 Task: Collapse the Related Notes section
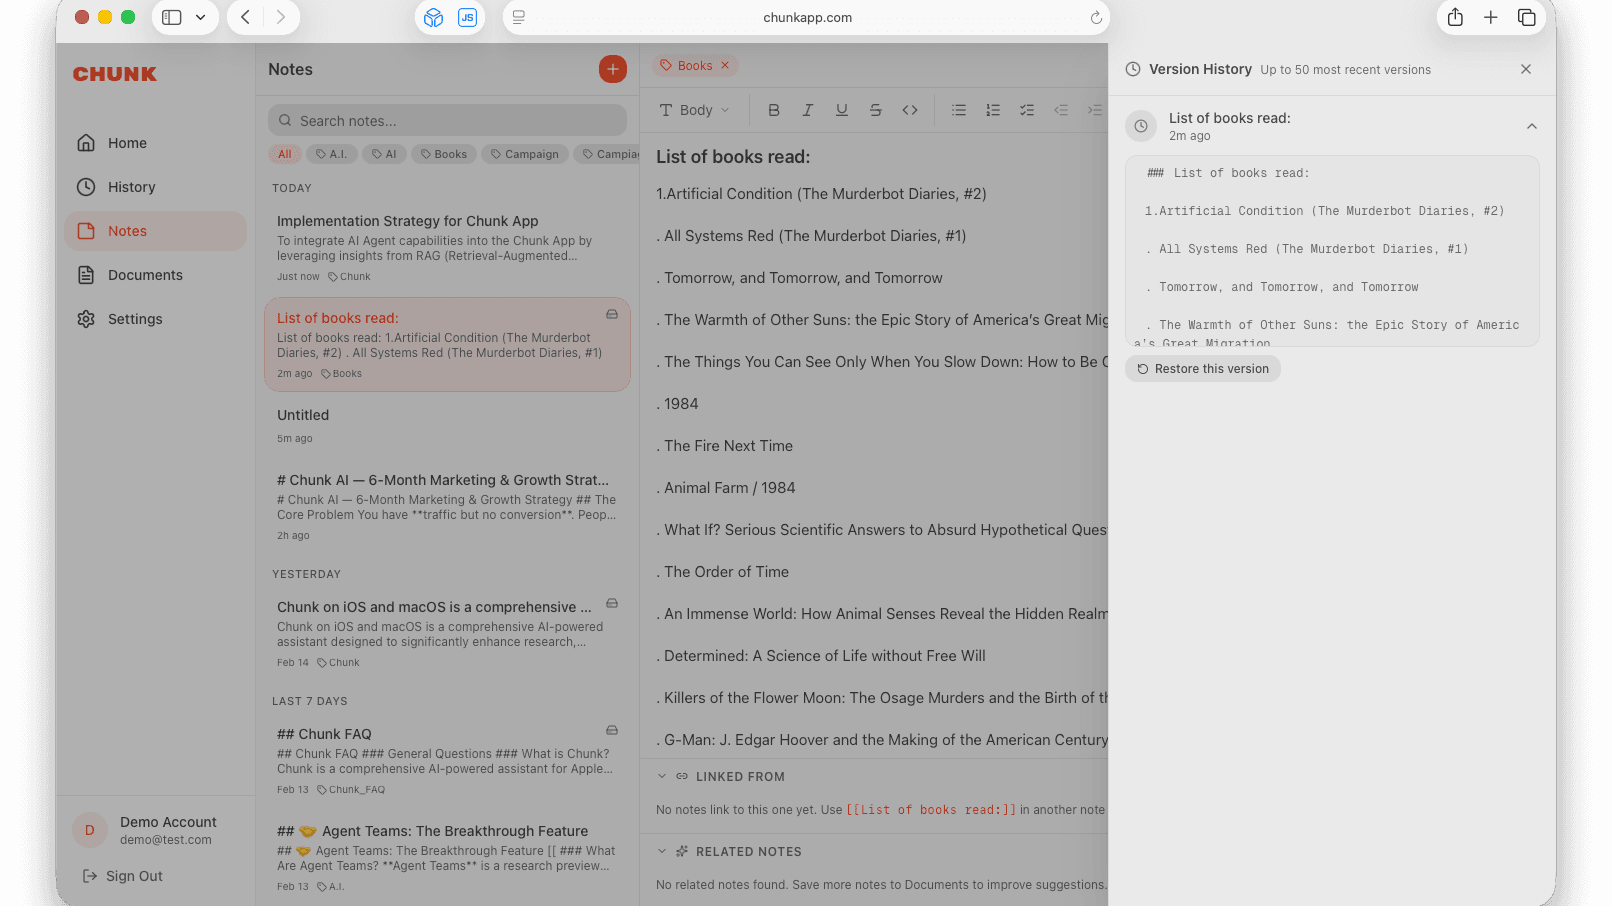click(x=662, y=851)
